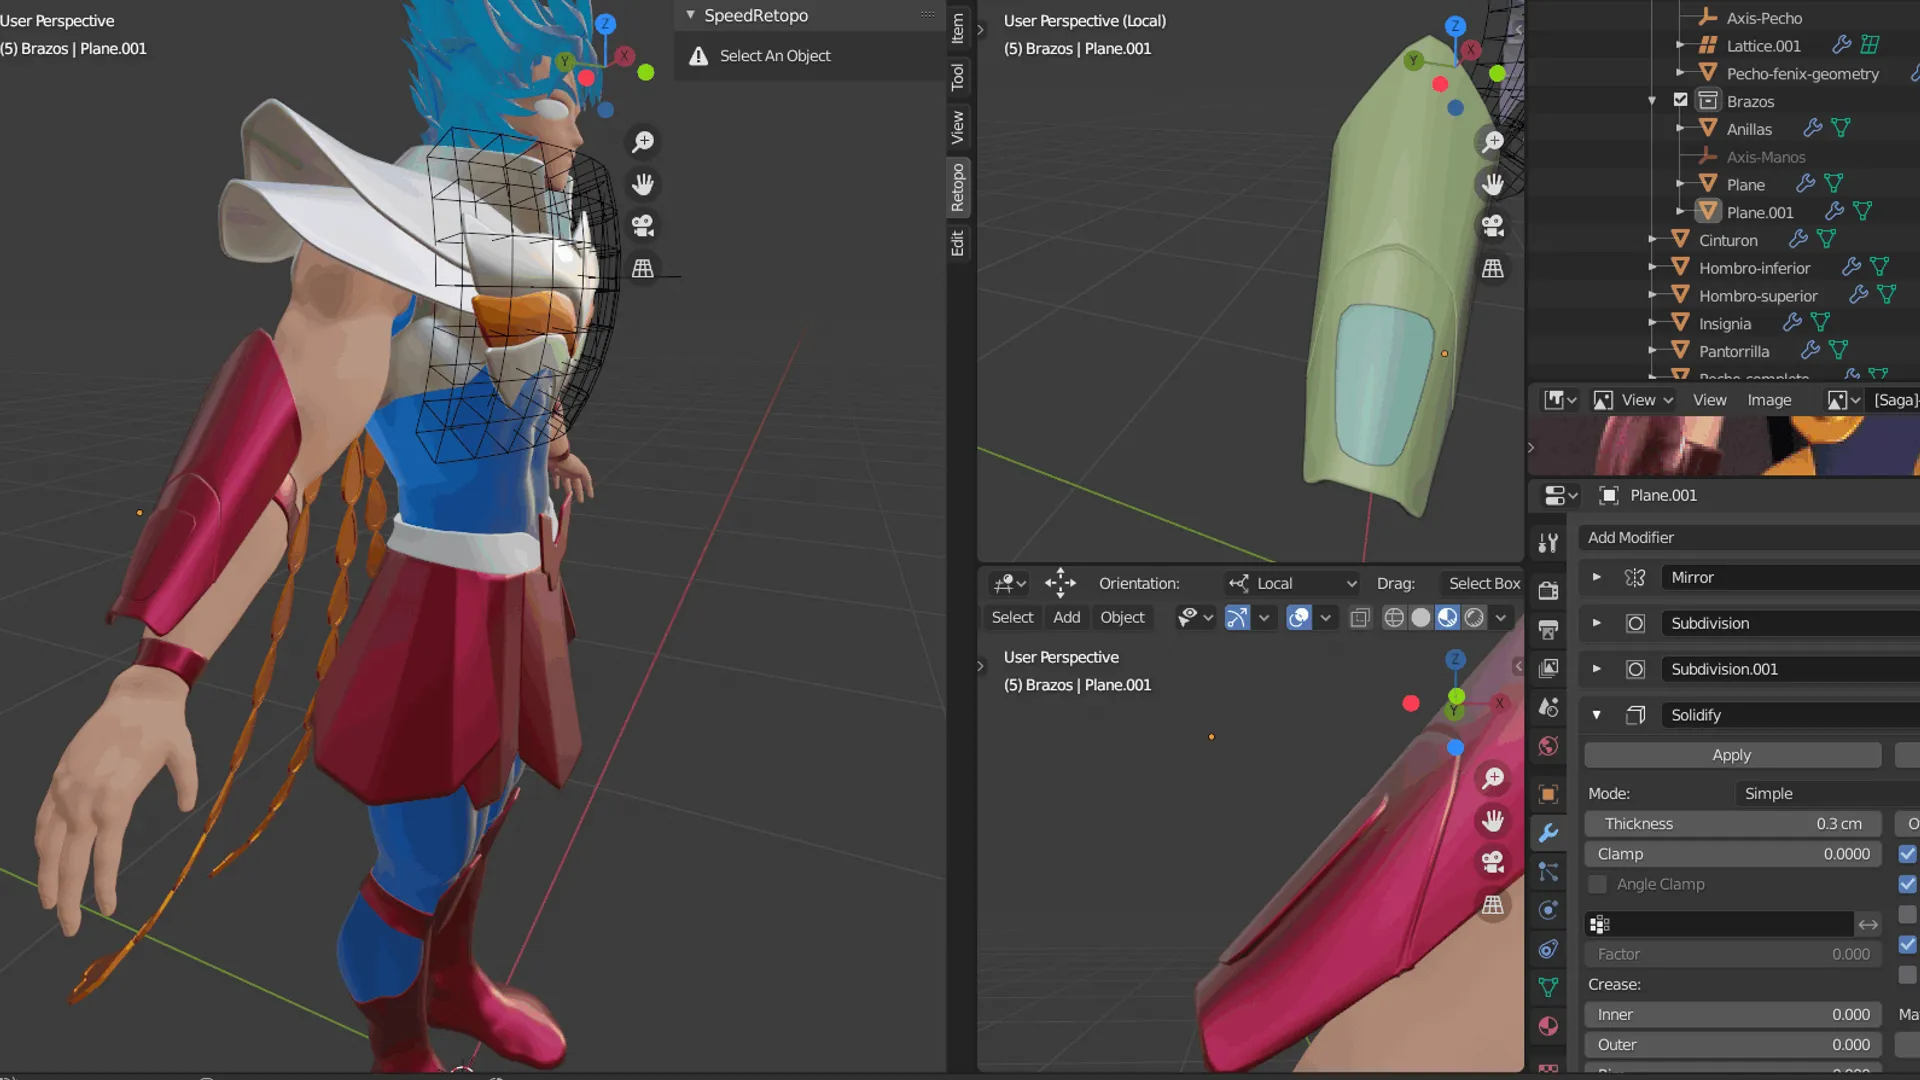Open the Scene properties tab
The height and width of the screenshot is (1080, 1920).
pos(1548,707)
